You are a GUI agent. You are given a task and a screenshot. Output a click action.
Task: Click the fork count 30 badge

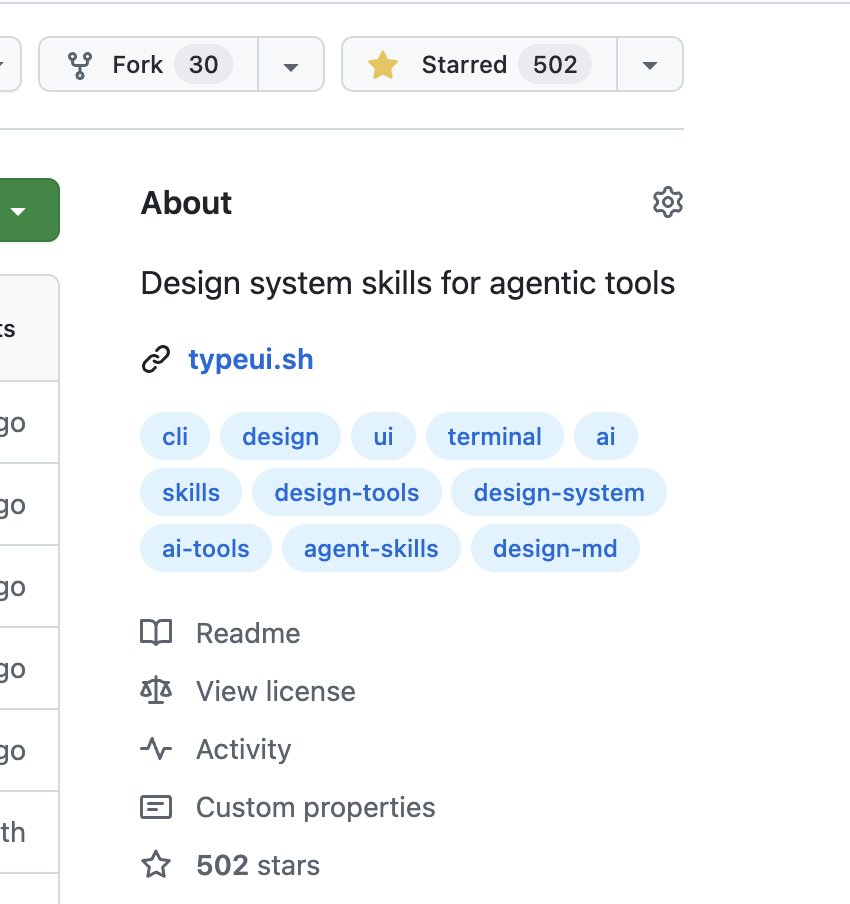[x=204, y=65]
